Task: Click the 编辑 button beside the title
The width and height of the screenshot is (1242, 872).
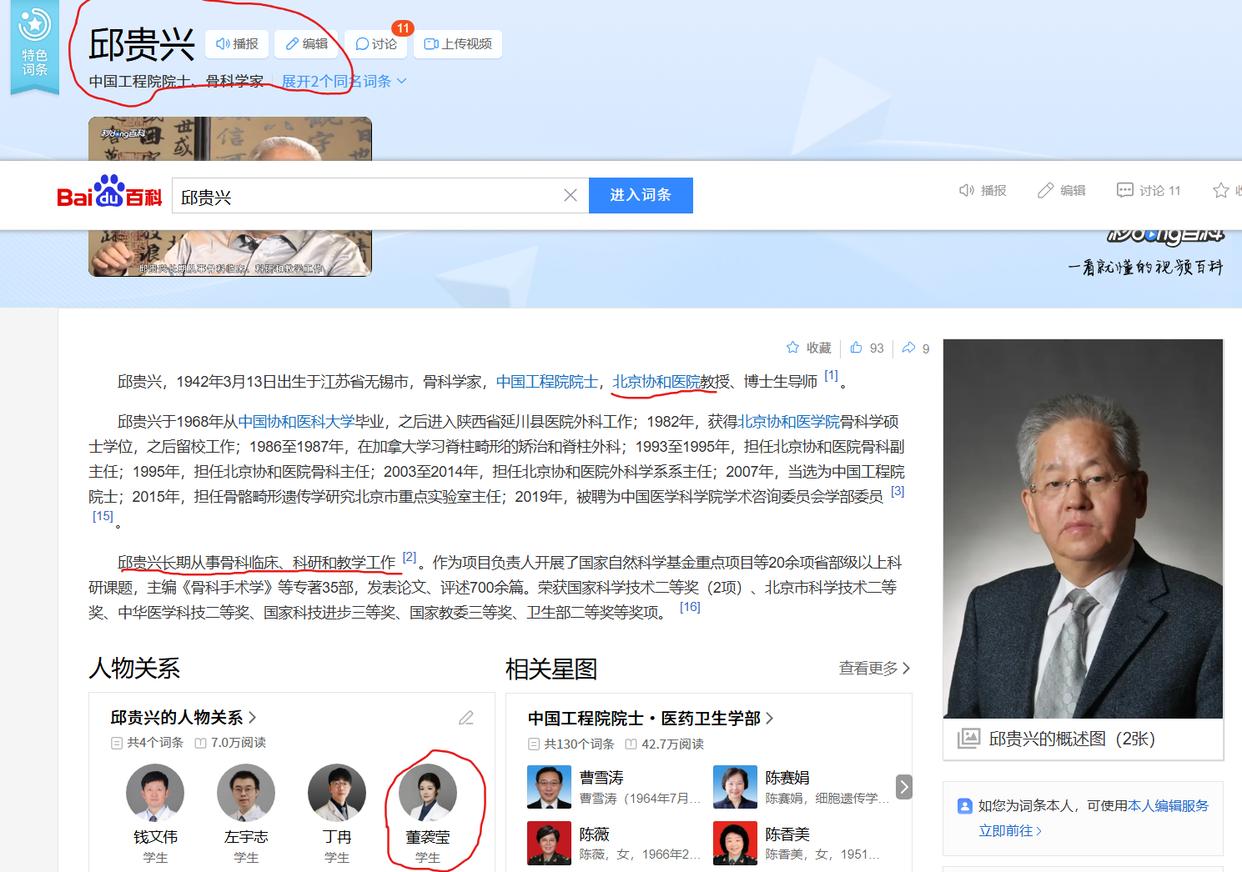Action: [x=306, y=44]
